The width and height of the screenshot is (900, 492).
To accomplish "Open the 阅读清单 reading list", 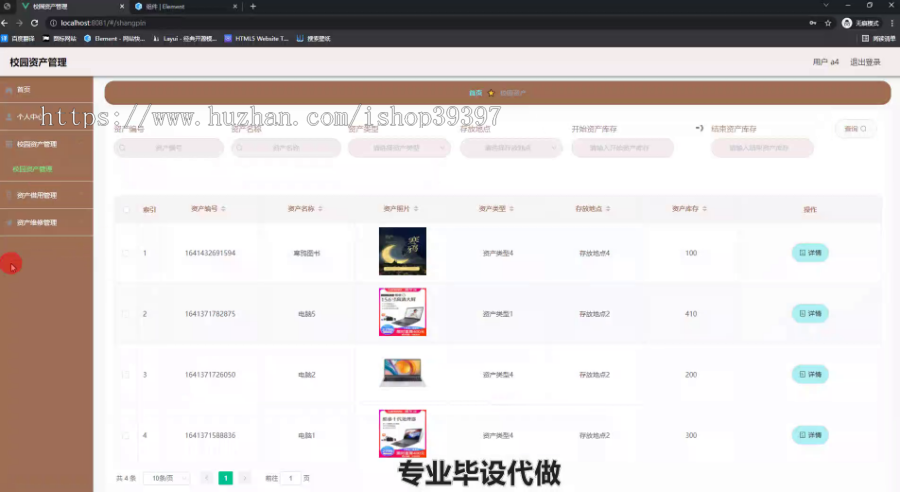I will (879, 38).
